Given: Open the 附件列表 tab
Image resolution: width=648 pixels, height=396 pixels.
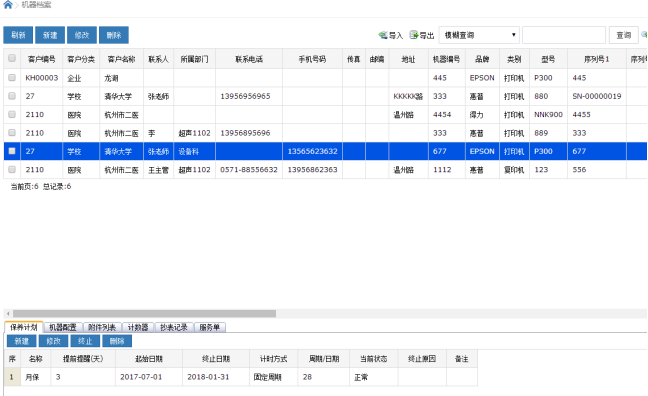Looking at the screenshot, I should pos(102,327).
